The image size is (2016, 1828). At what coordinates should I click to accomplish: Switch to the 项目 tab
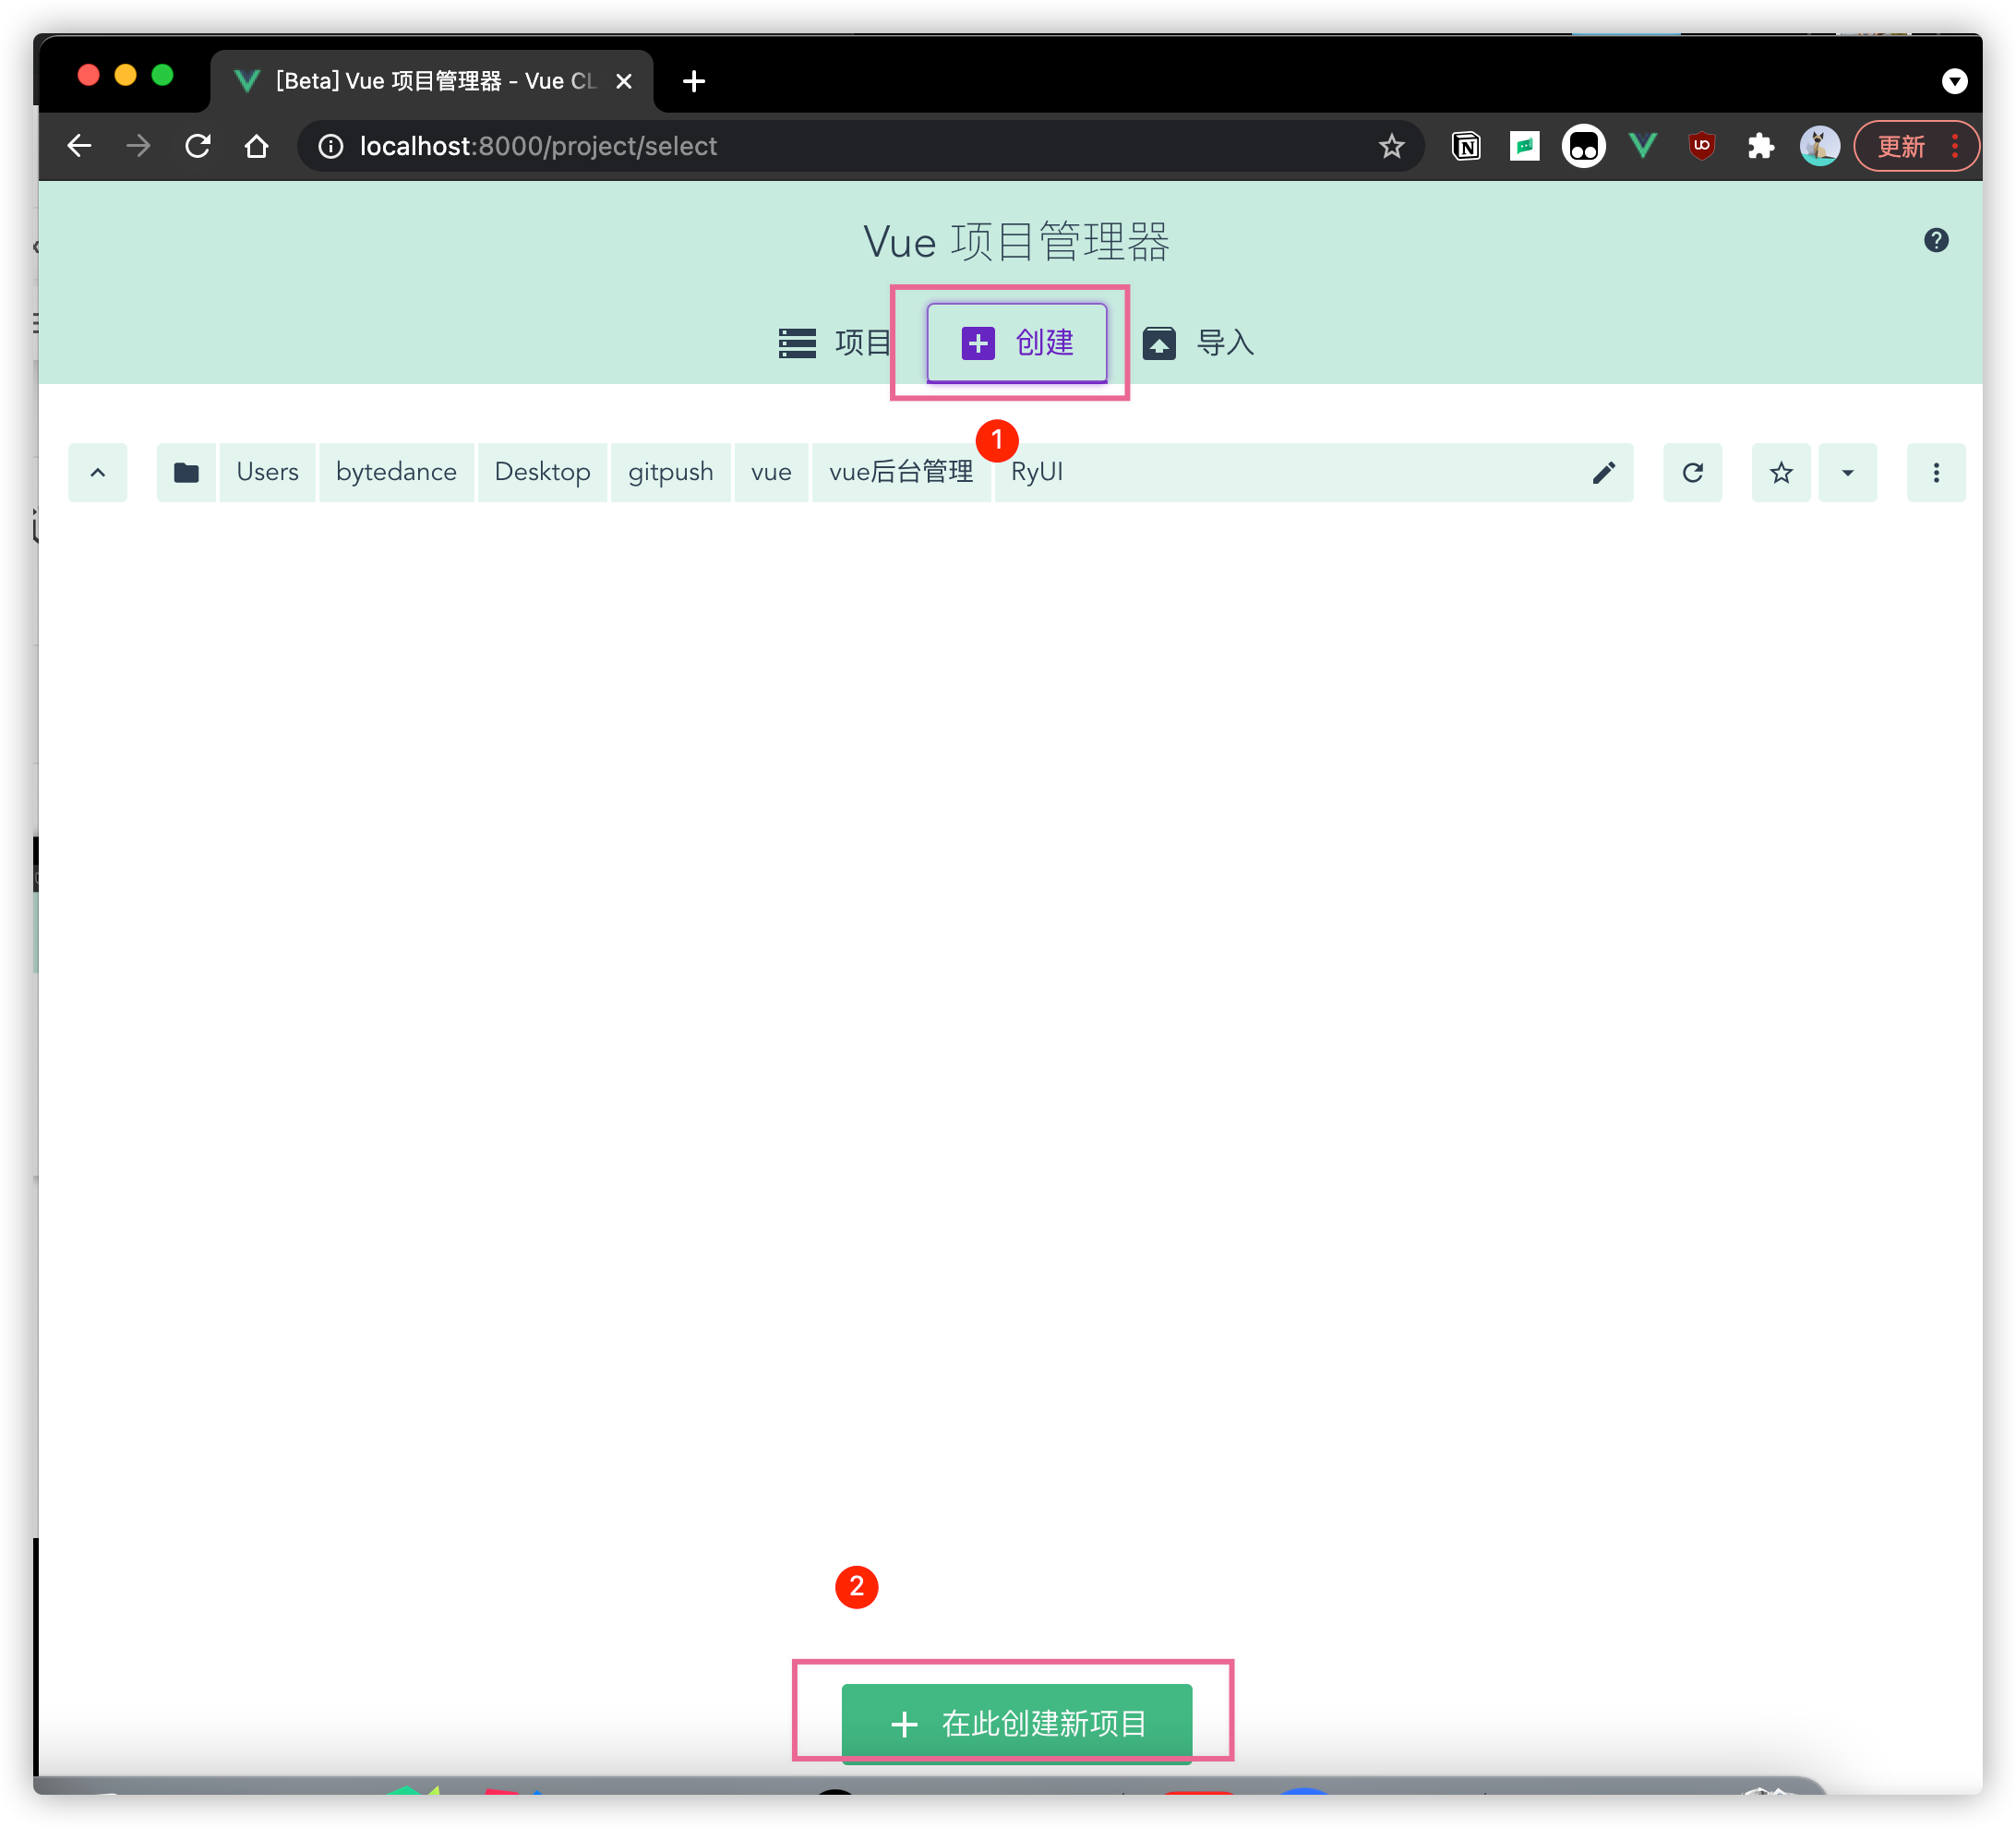click(836, 343)
